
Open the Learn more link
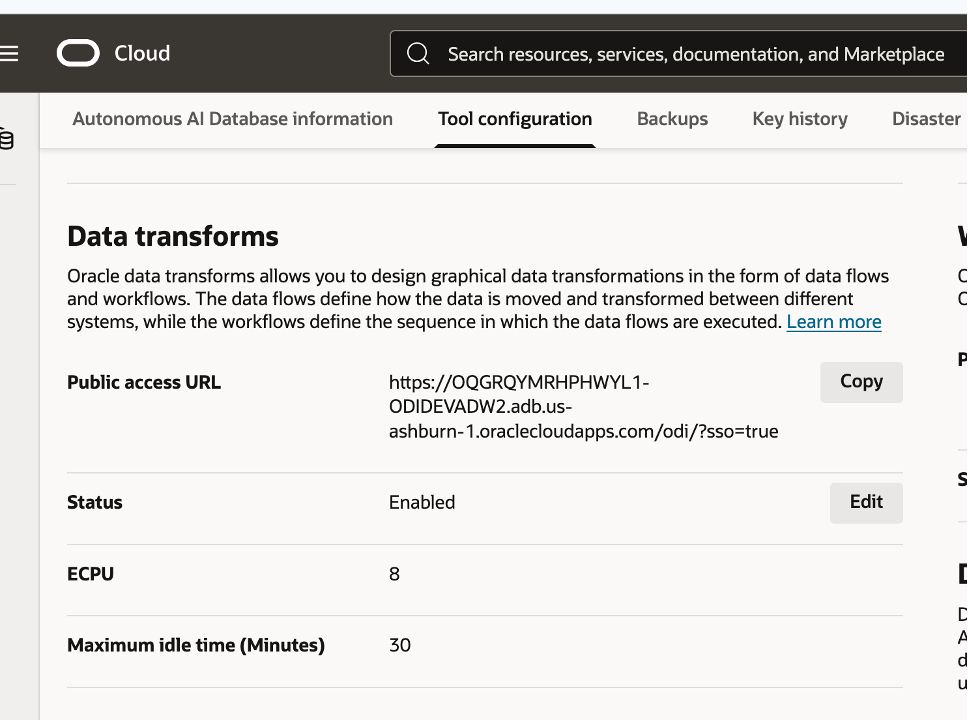point(833,322)
